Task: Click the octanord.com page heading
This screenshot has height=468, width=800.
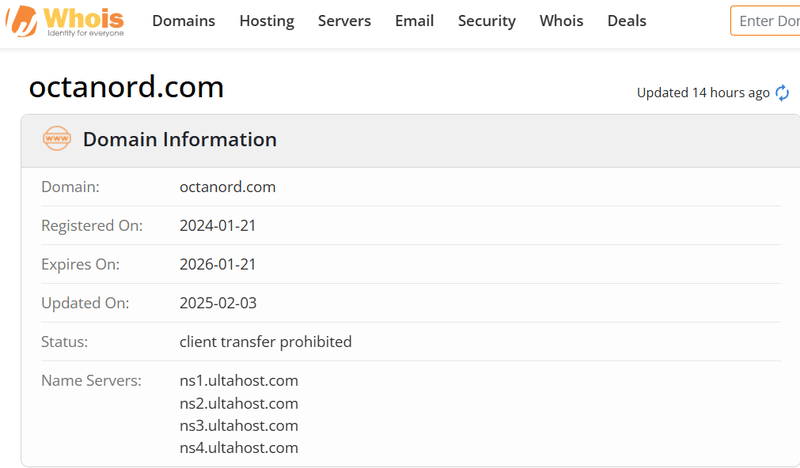Action: [x=127, y=87]
